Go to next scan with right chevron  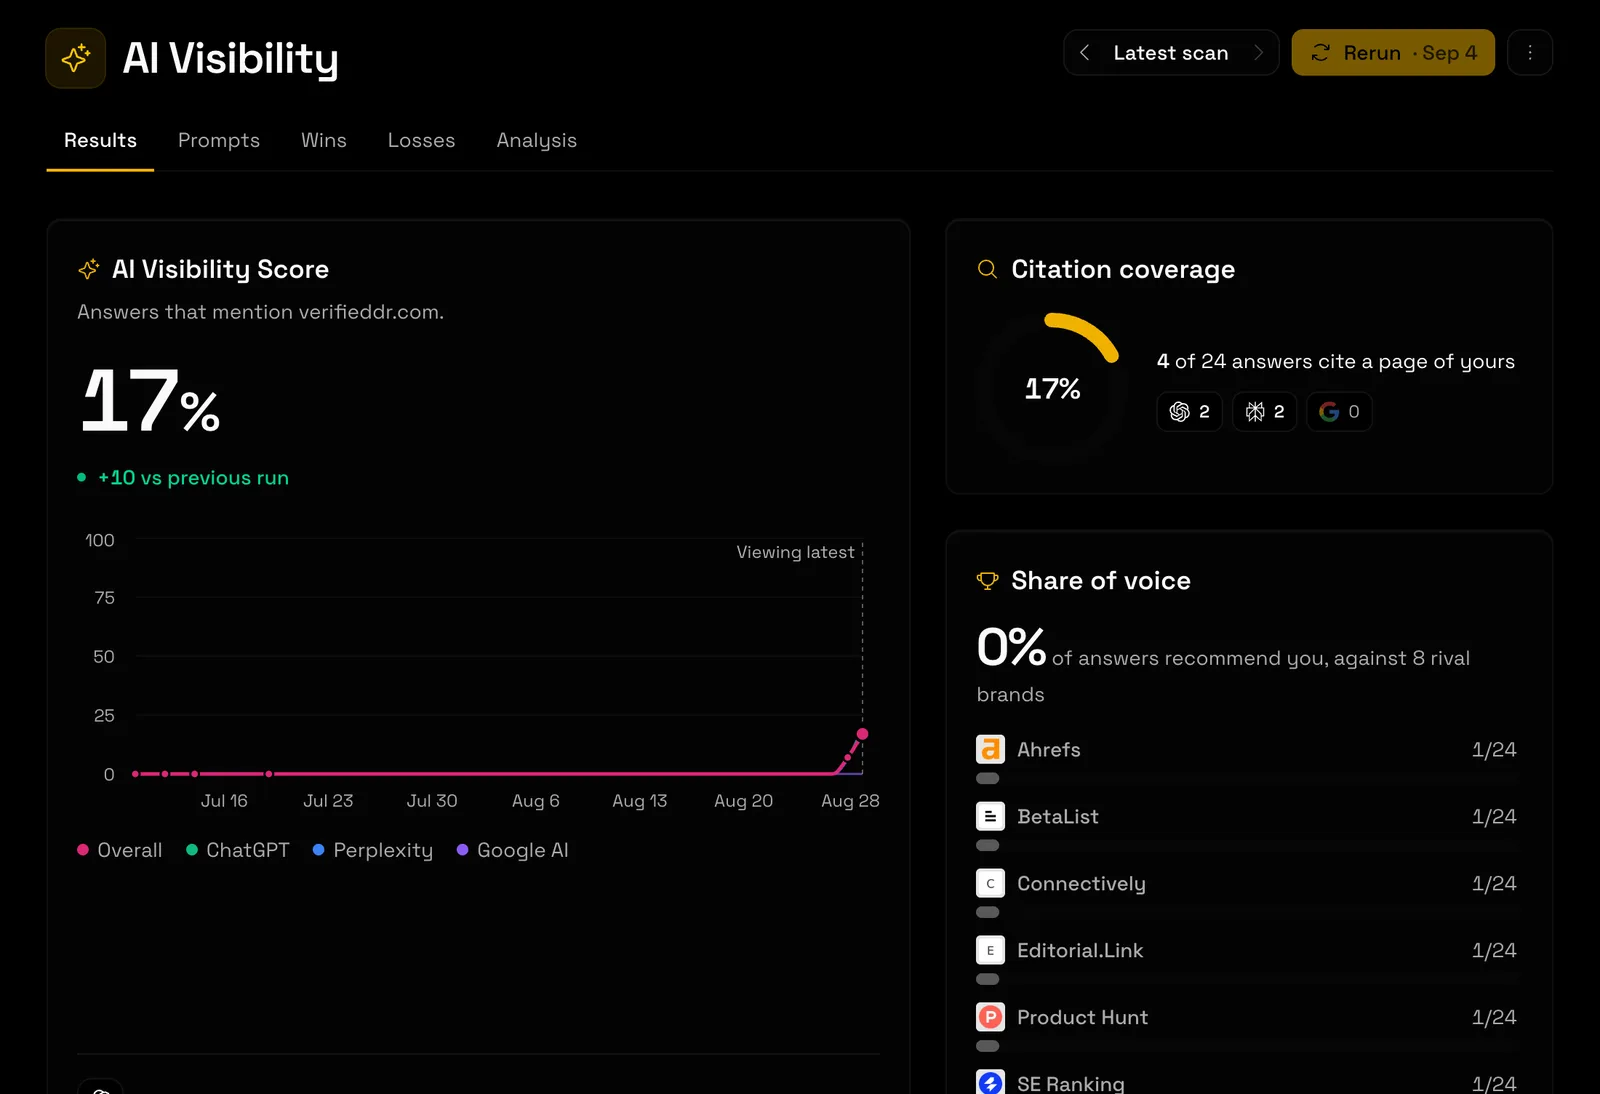coord(1258,52)
